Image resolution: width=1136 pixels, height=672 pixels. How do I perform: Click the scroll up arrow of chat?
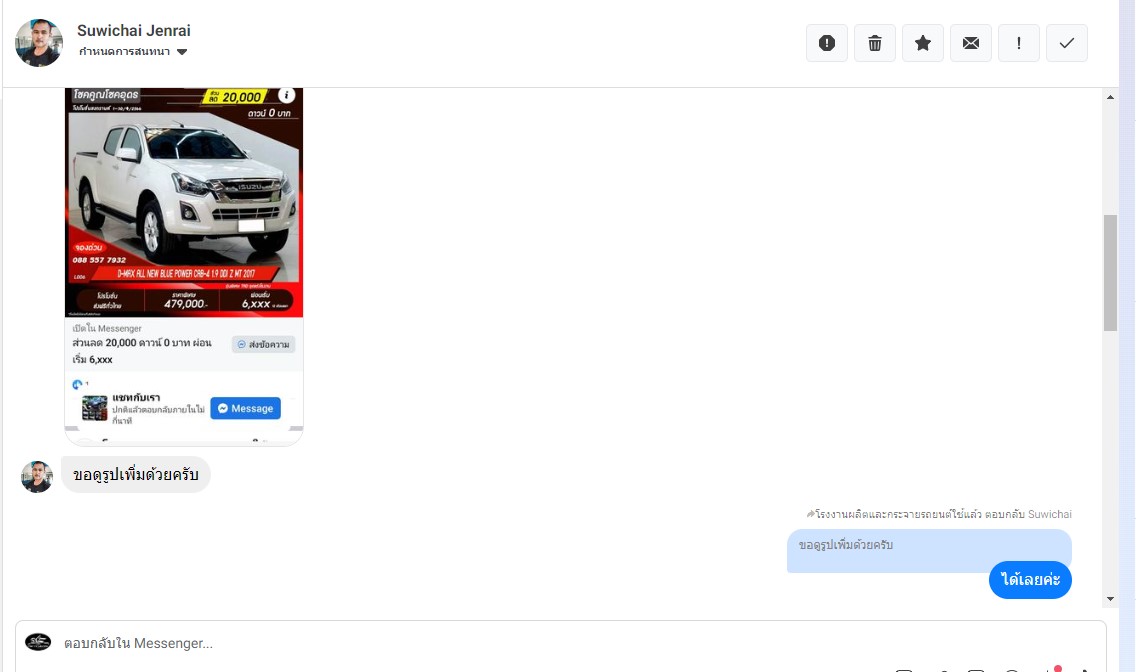1110,97
